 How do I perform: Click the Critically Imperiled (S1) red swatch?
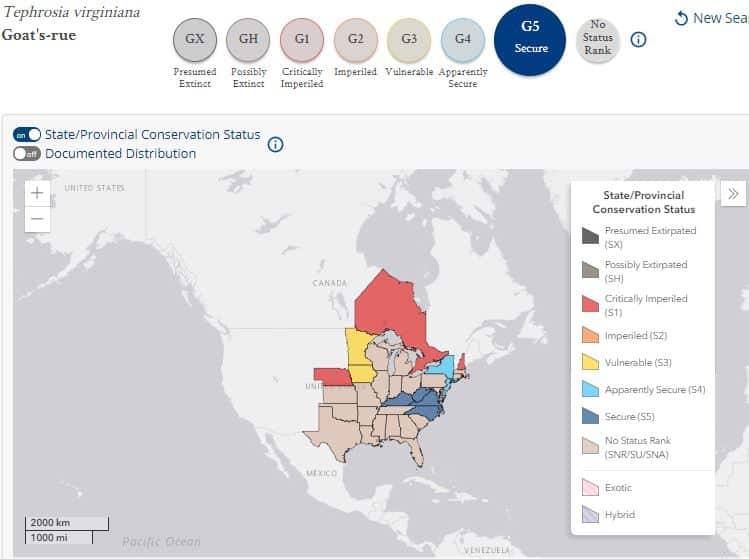coord(590,303)
